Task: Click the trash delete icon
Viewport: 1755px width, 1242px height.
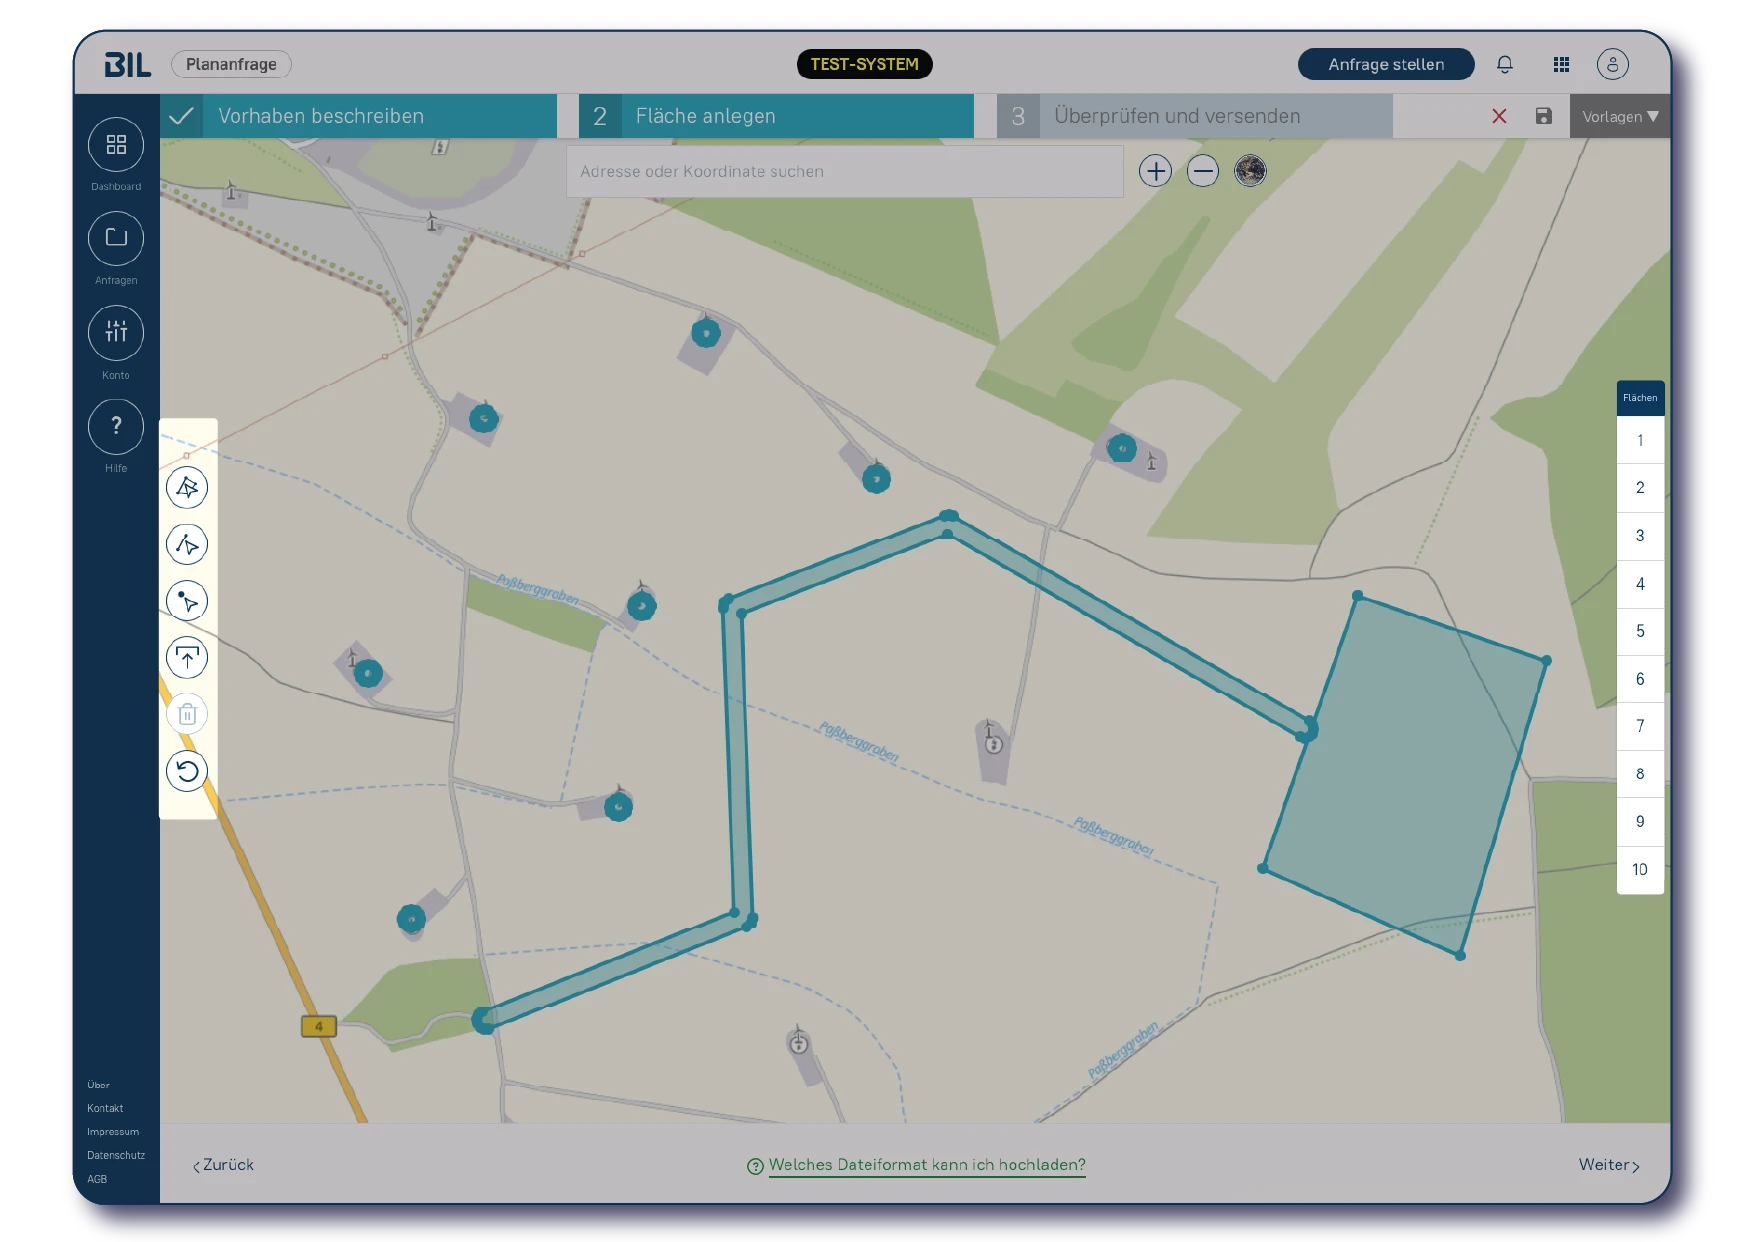Action: tap(187, 714)
